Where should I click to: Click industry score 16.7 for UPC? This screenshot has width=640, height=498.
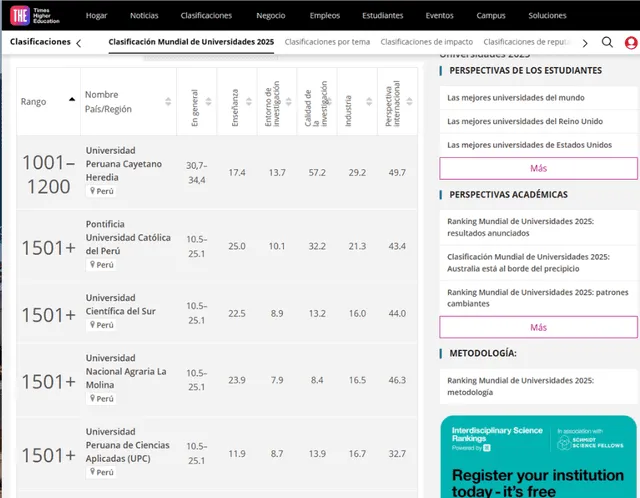357,454
